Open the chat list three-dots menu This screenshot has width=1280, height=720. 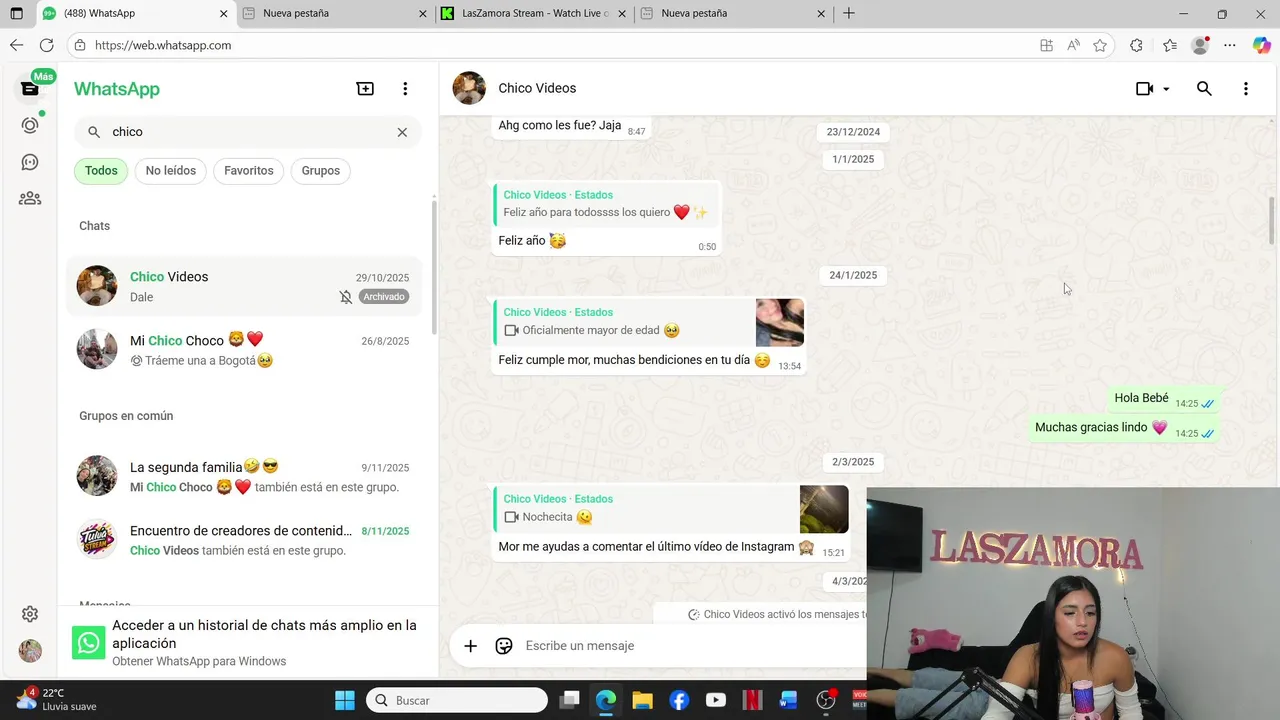(x=405, y=89)
